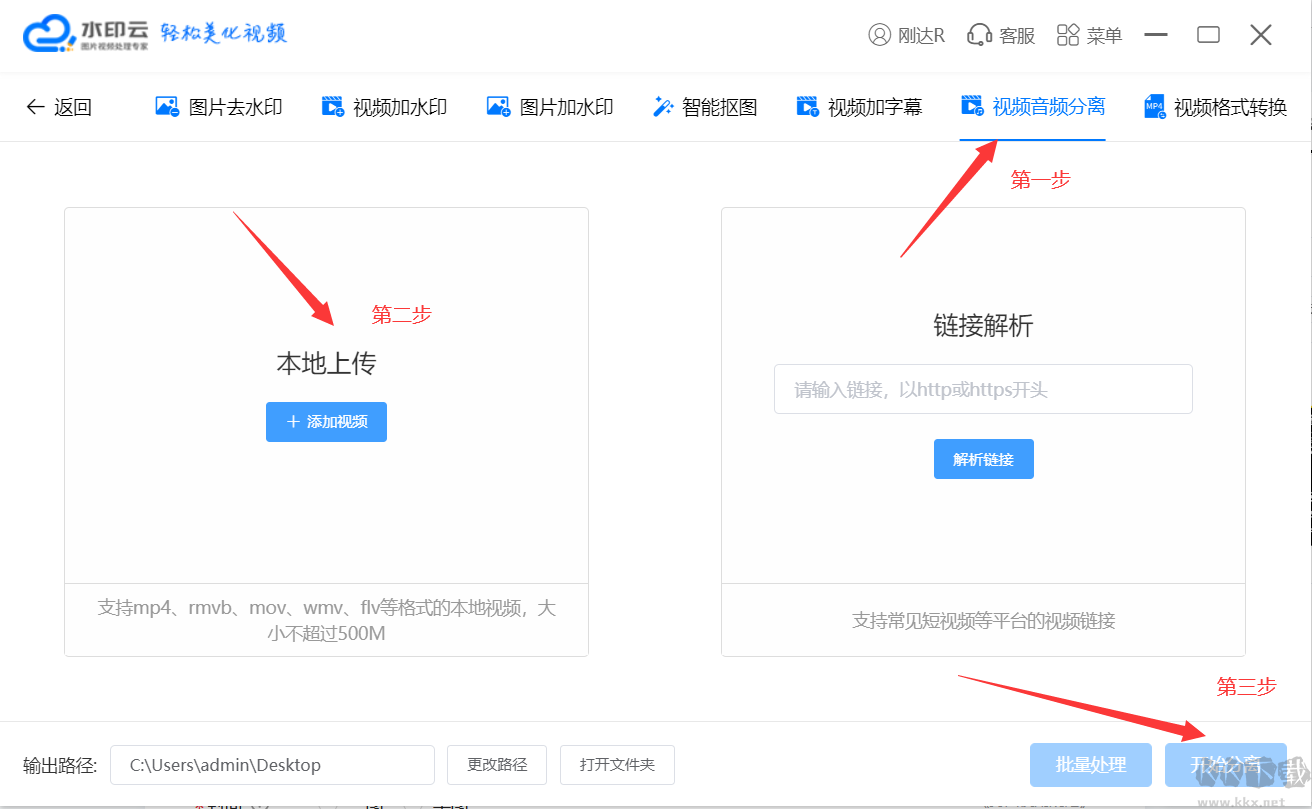1312x809 pixels.
Task: Open the 刚达R username menu
Action: (921, 36)
